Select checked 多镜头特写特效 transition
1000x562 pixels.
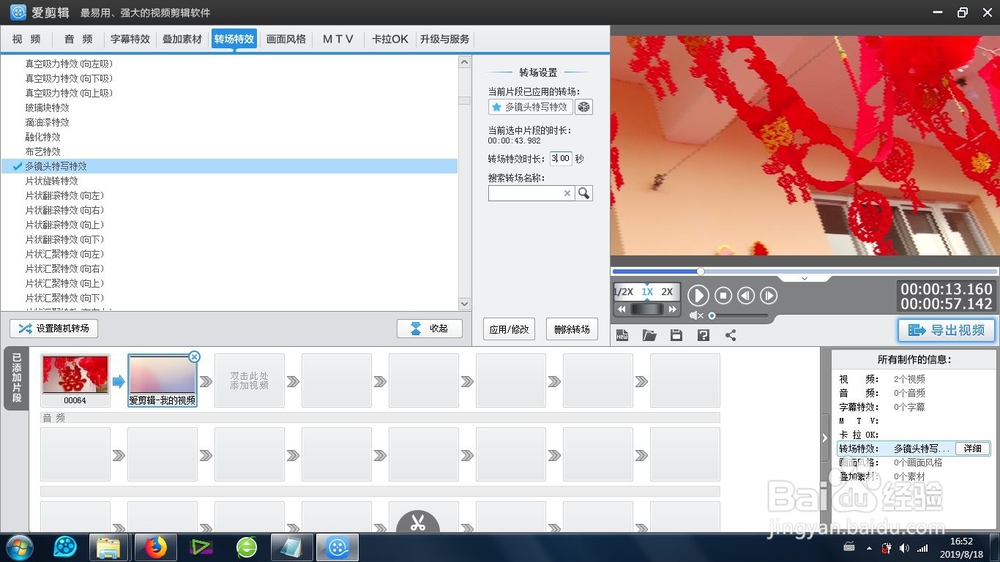click(230, 166)
